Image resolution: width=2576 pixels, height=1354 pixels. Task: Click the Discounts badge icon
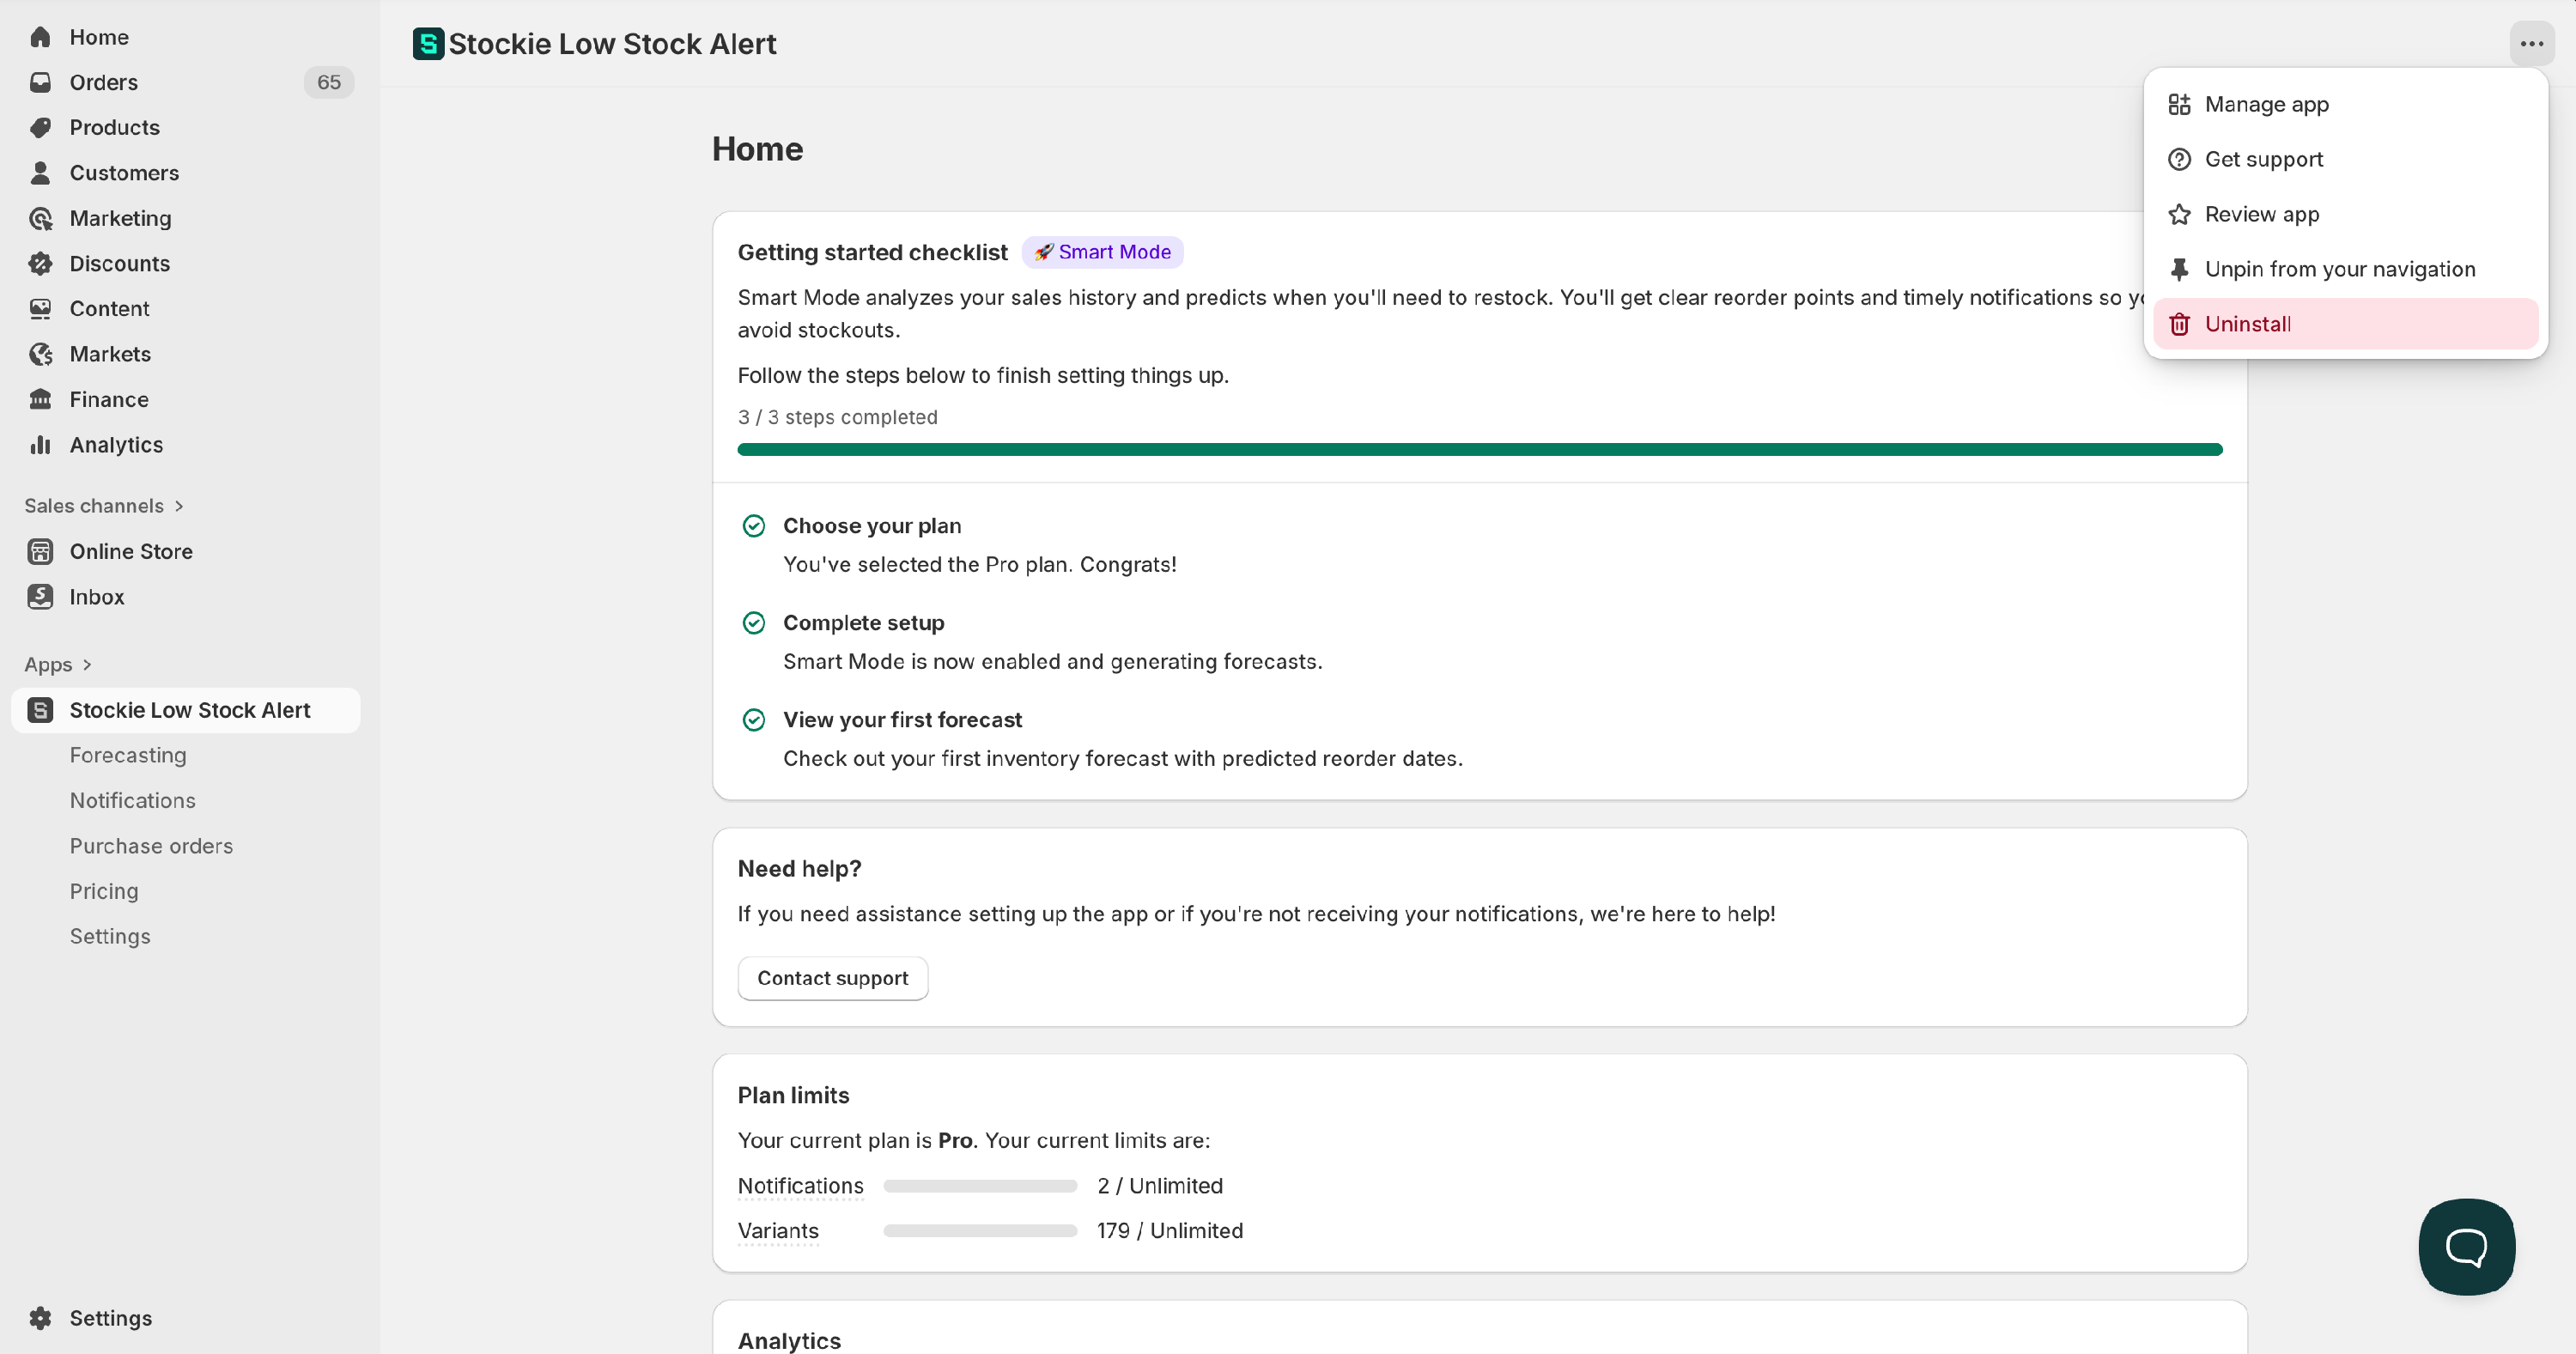tap(40, 263)
